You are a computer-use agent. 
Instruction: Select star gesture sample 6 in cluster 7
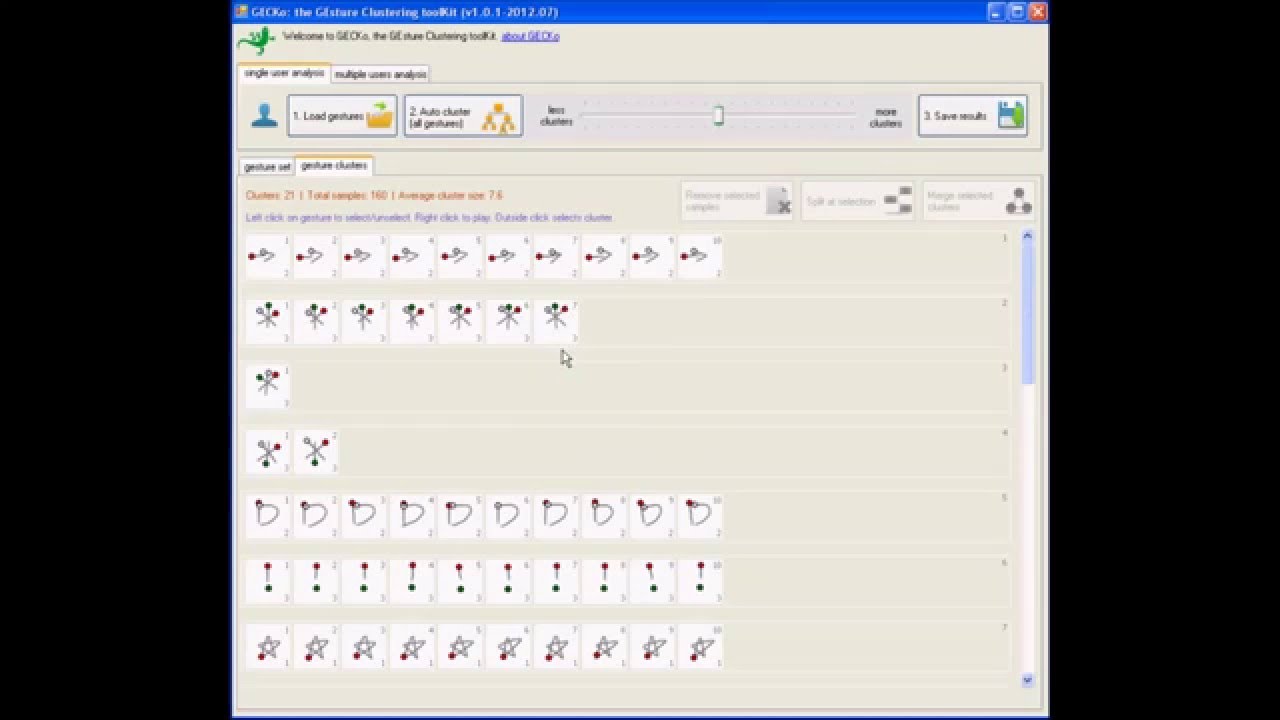pos(507,647)
